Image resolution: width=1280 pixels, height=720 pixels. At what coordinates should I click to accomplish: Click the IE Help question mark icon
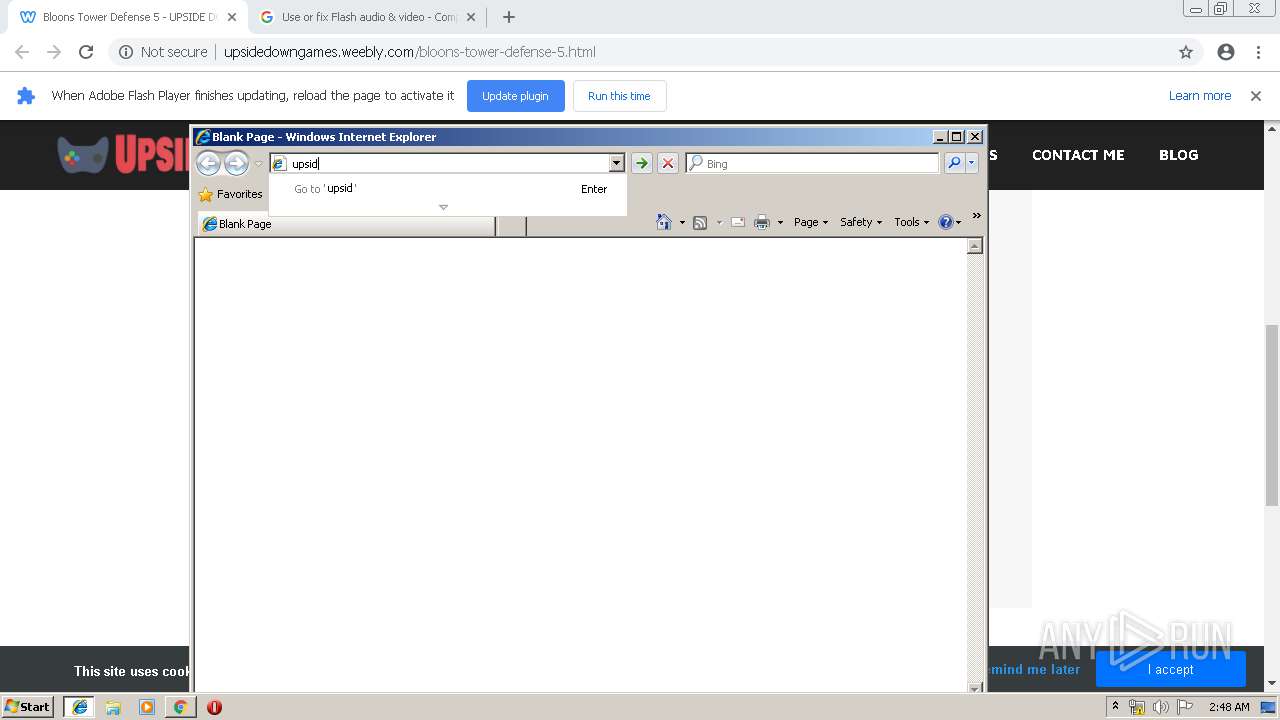click(x=946, y=222)
